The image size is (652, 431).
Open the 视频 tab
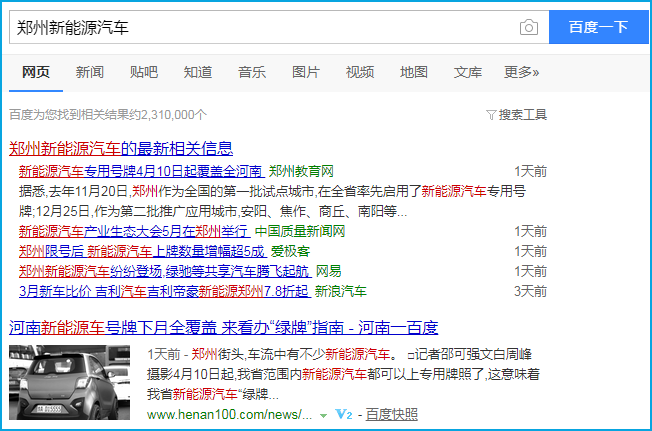point(360,72)
